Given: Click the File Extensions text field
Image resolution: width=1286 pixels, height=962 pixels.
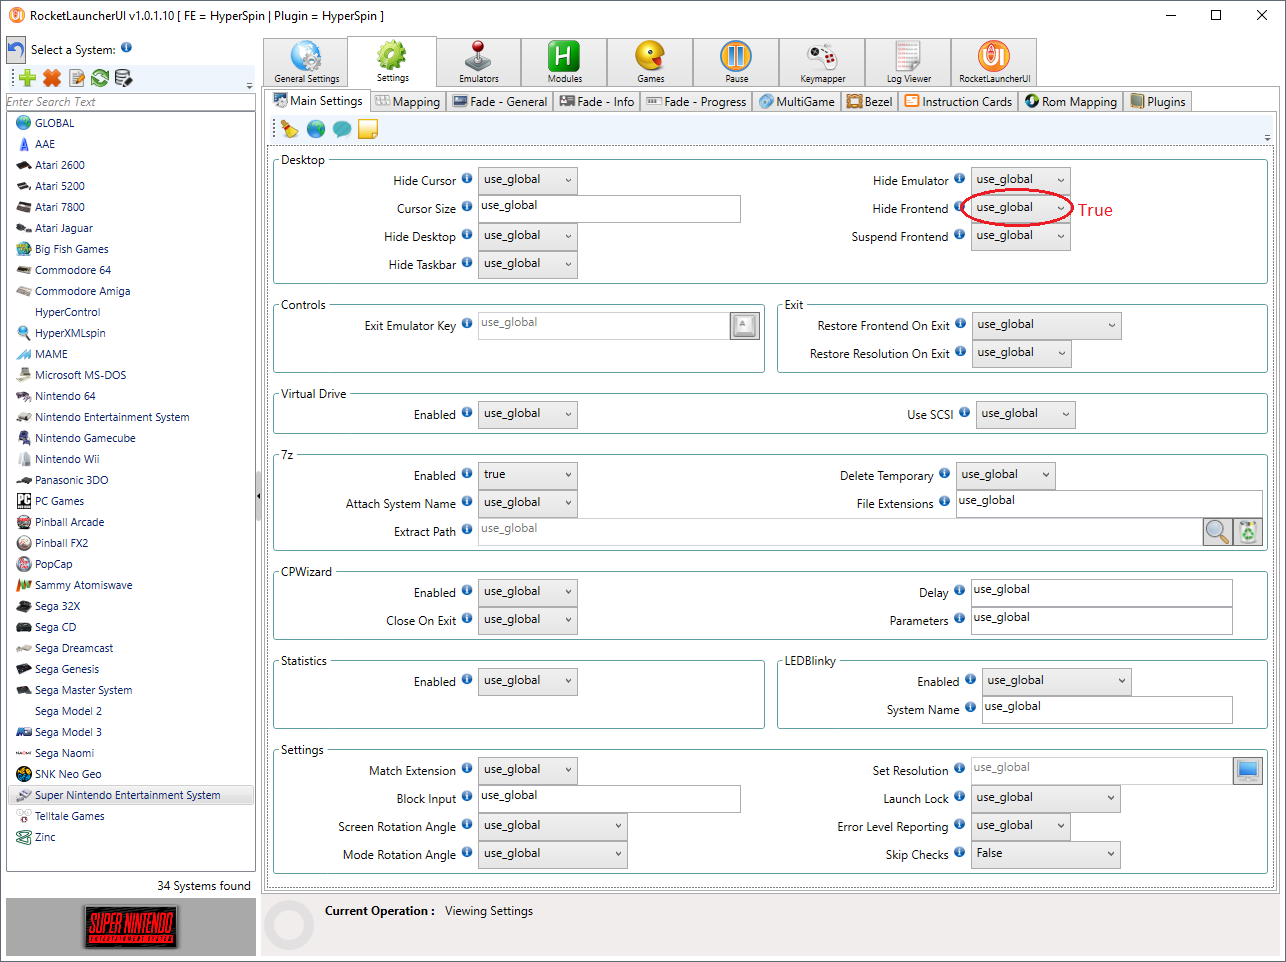Looking at the screenshot, I should (x=1109, y=503).
